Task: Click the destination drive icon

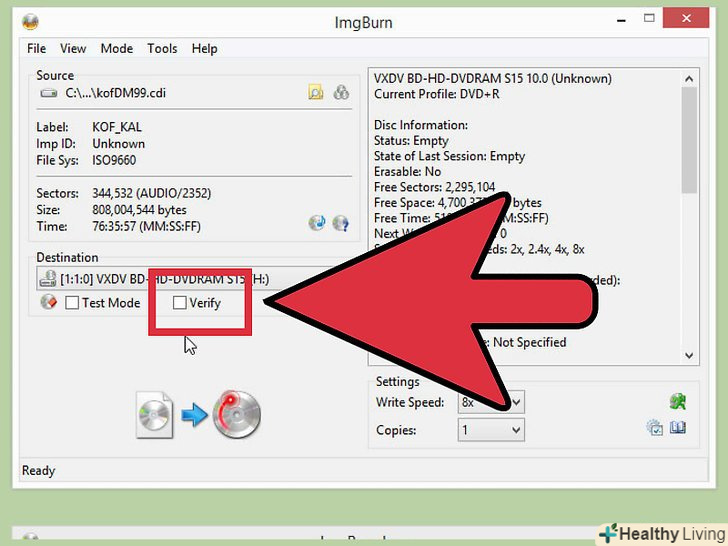Action: (x=48, y=279)
